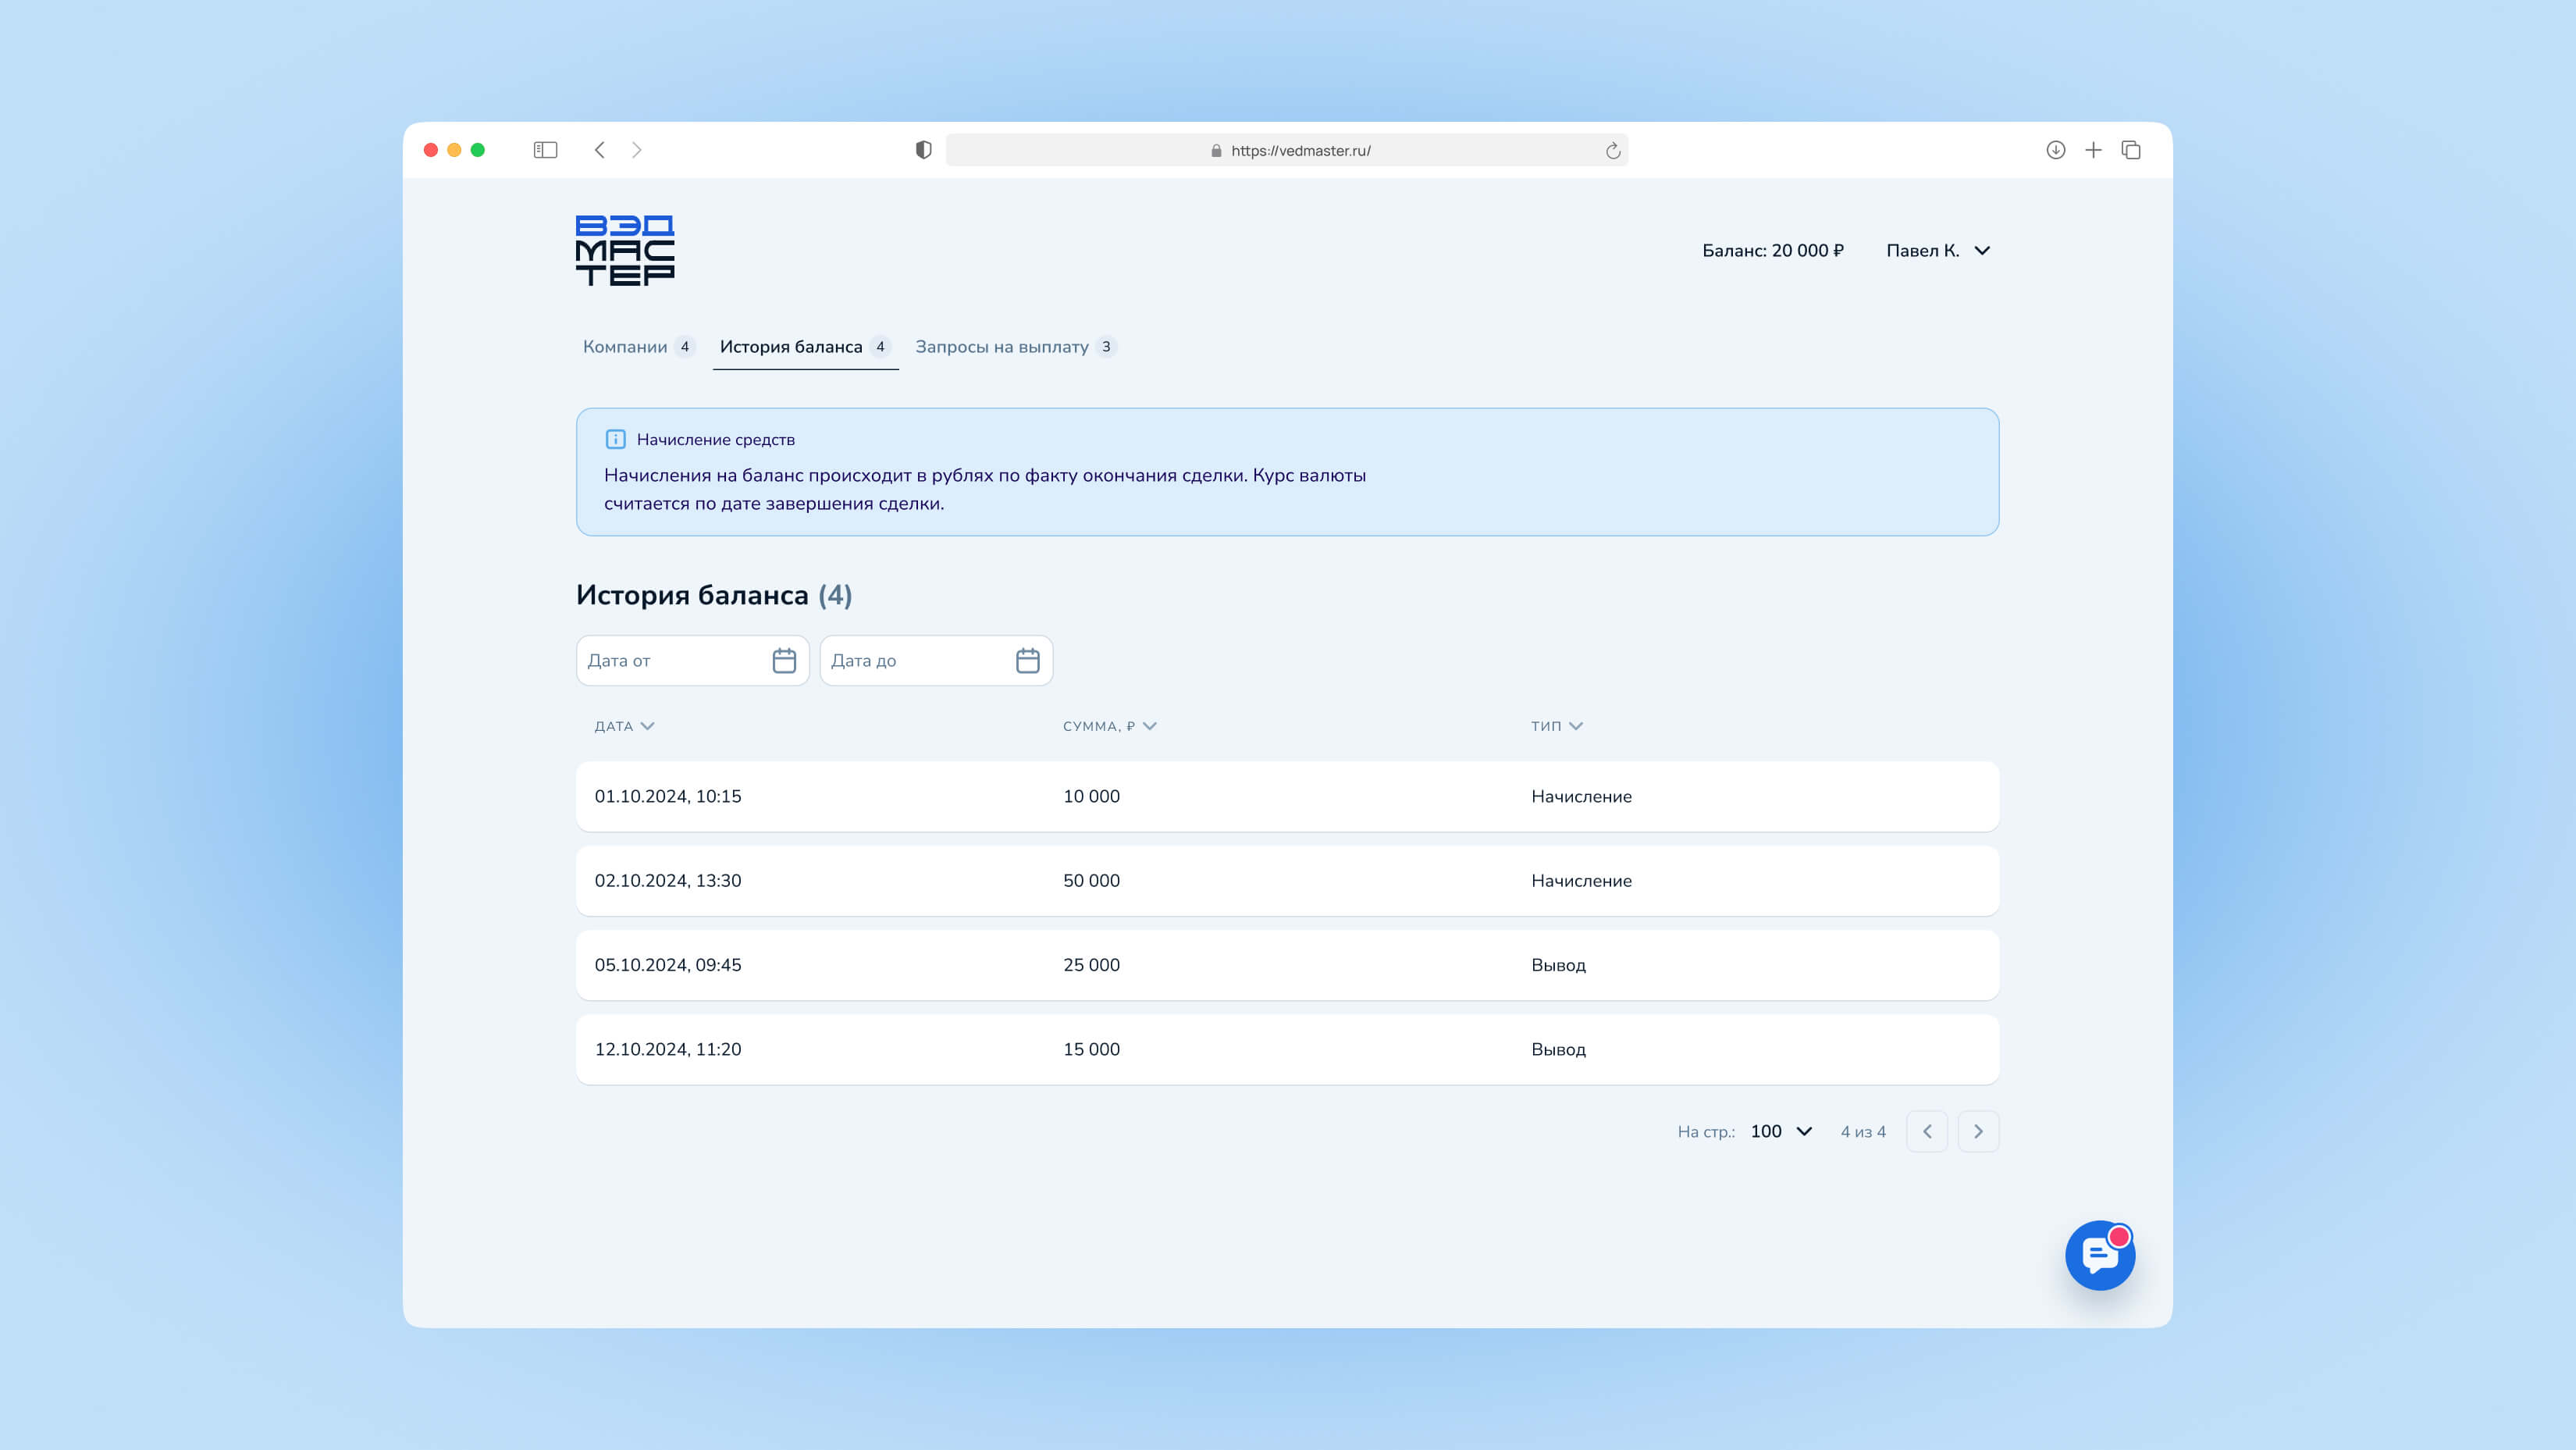Sort table by Дата column

pyautogui.click(x=624, y=726)
